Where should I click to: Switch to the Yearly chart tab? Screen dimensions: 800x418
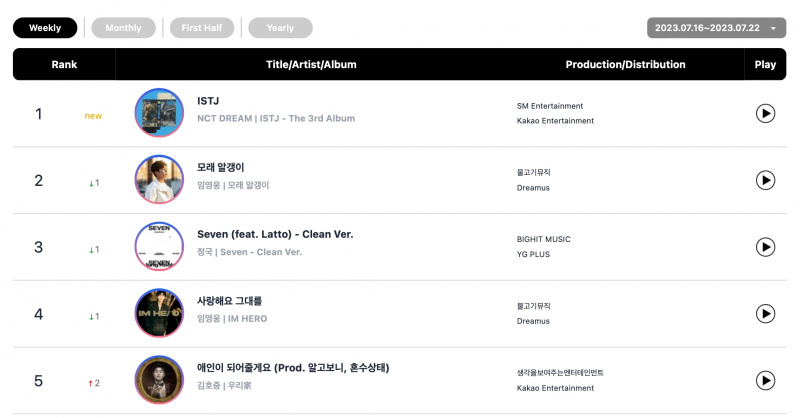[280, 28]
